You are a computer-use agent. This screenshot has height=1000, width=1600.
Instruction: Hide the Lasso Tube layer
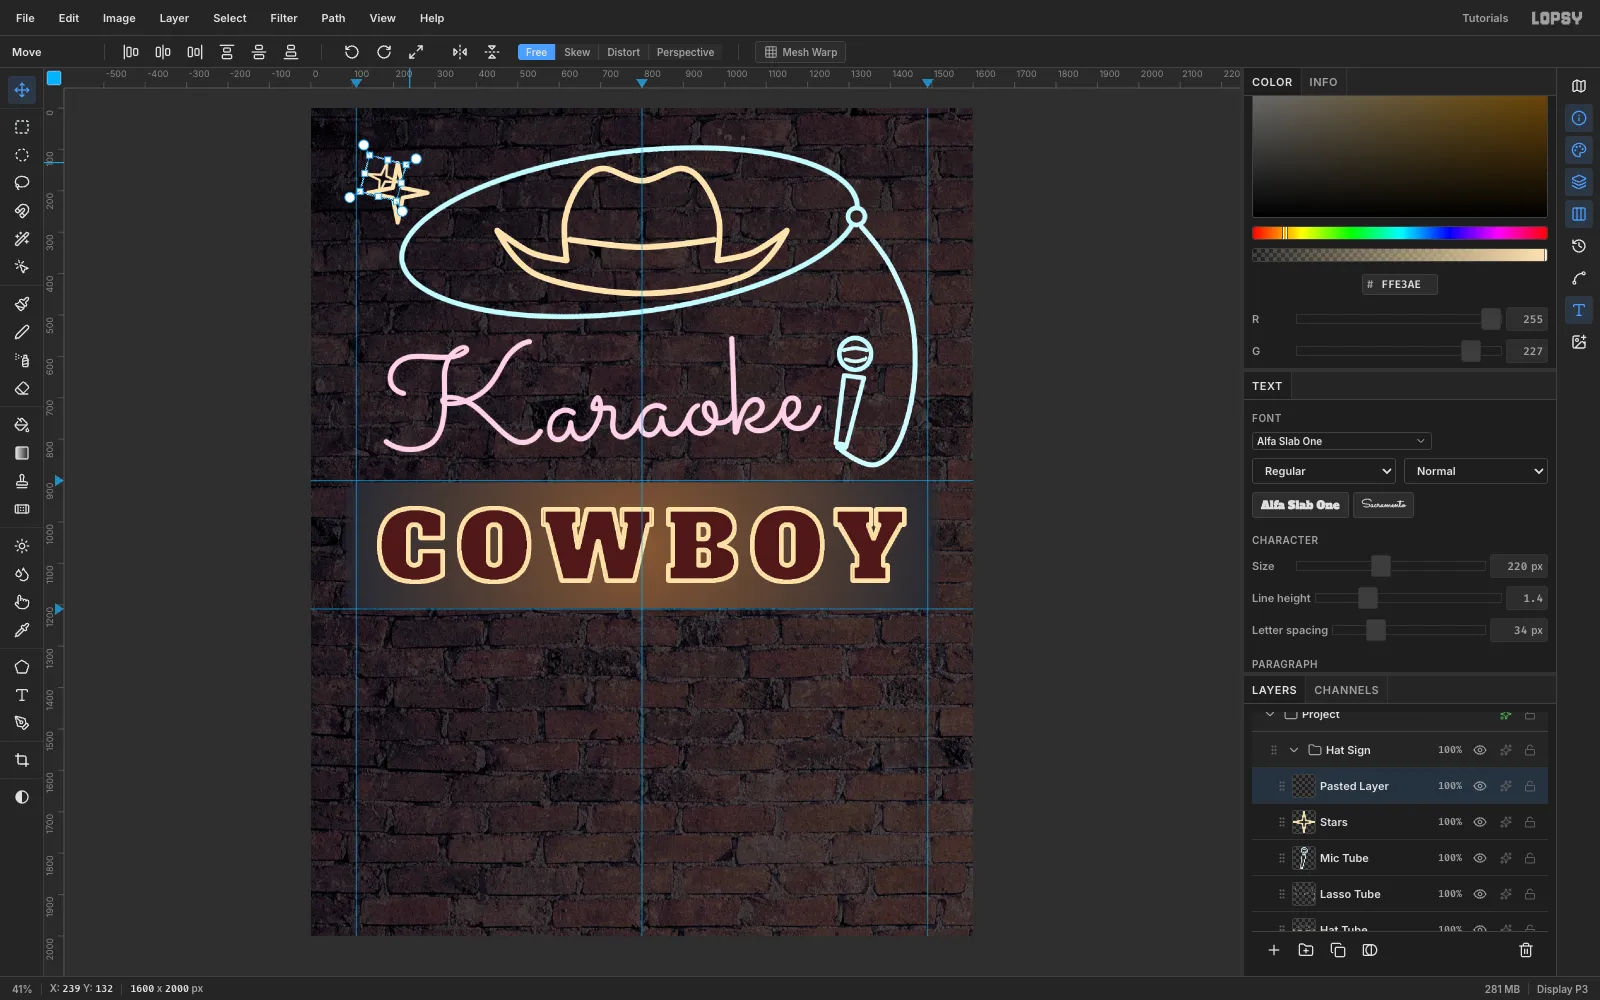click(1480, 894)
